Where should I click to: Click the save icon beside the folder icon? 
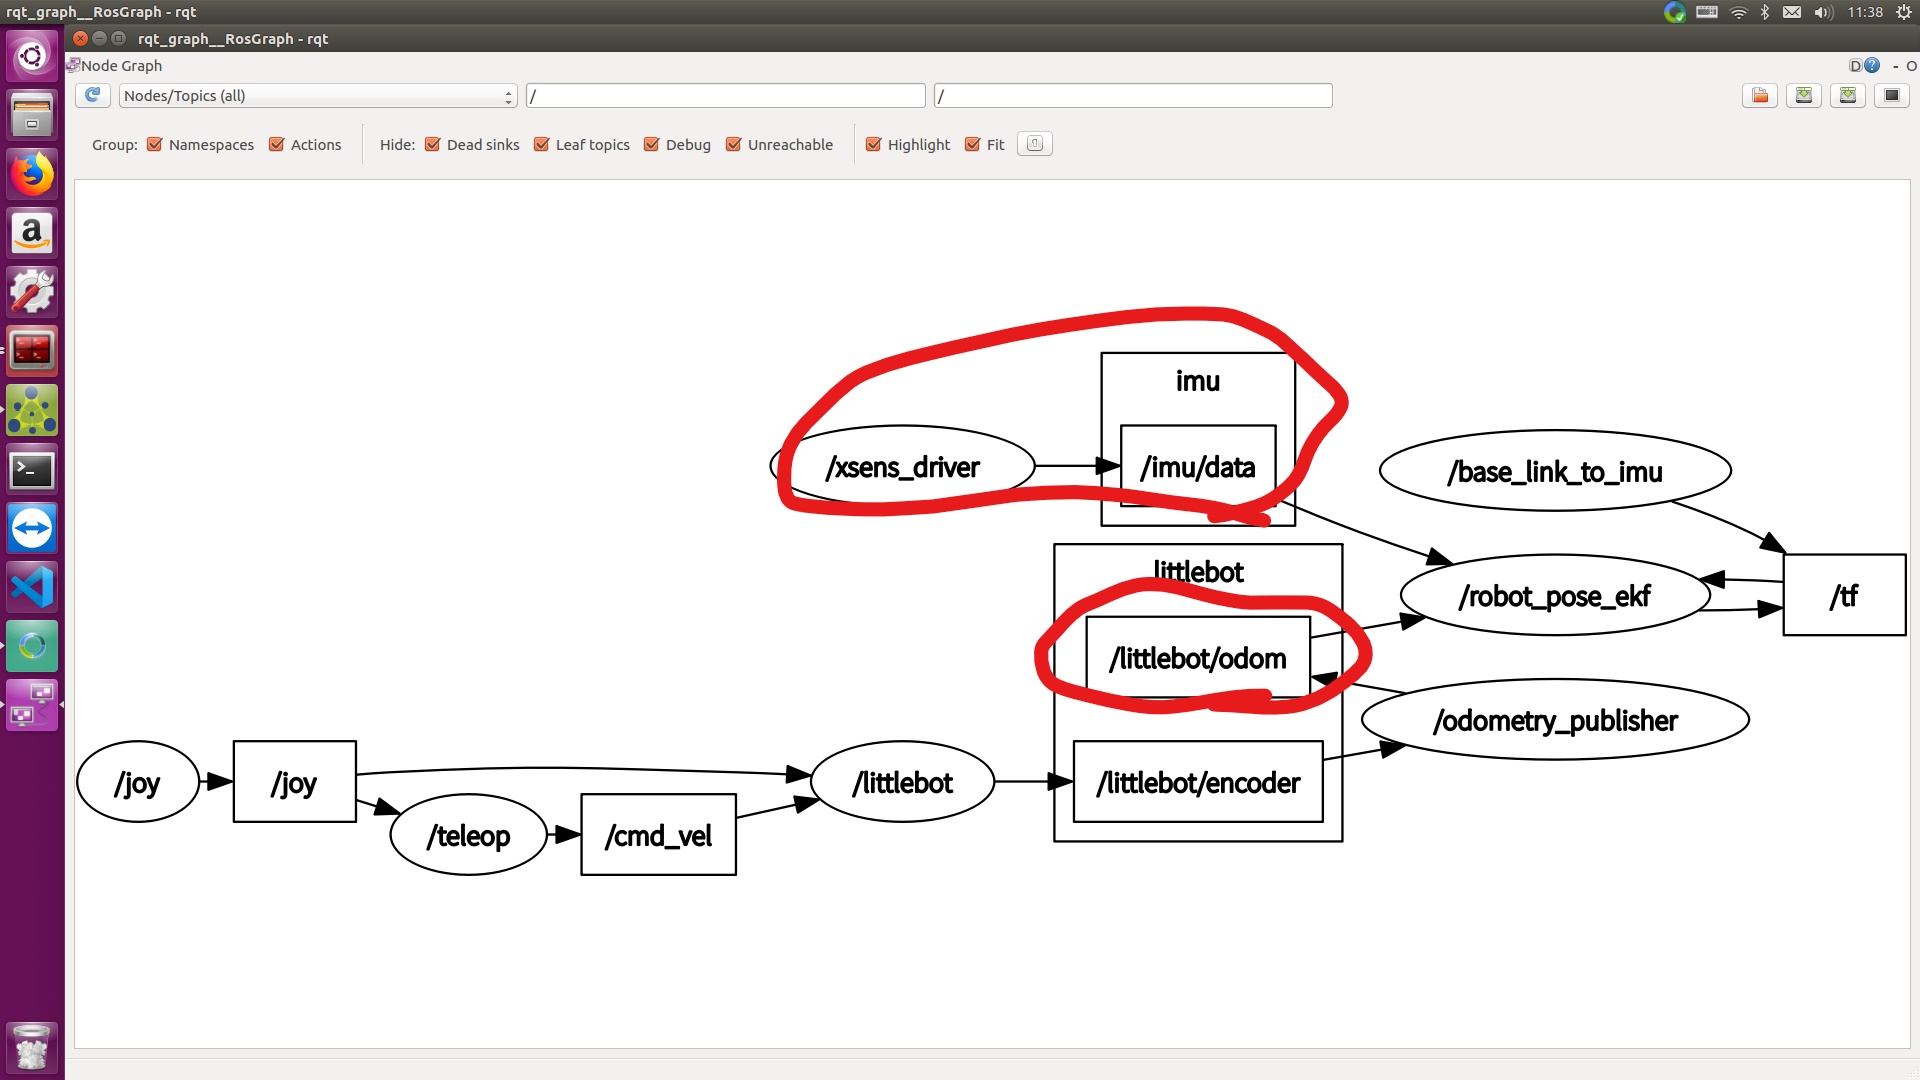point(1804,95)
